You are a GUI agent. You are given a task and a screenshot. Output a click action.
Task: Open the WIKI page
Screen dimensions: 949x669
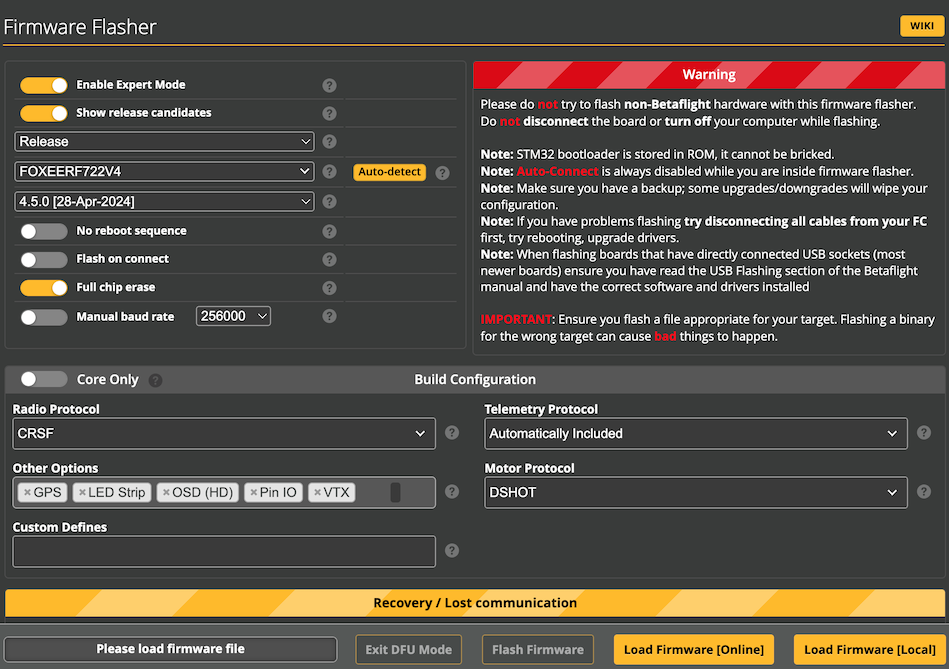coord(921,25)
